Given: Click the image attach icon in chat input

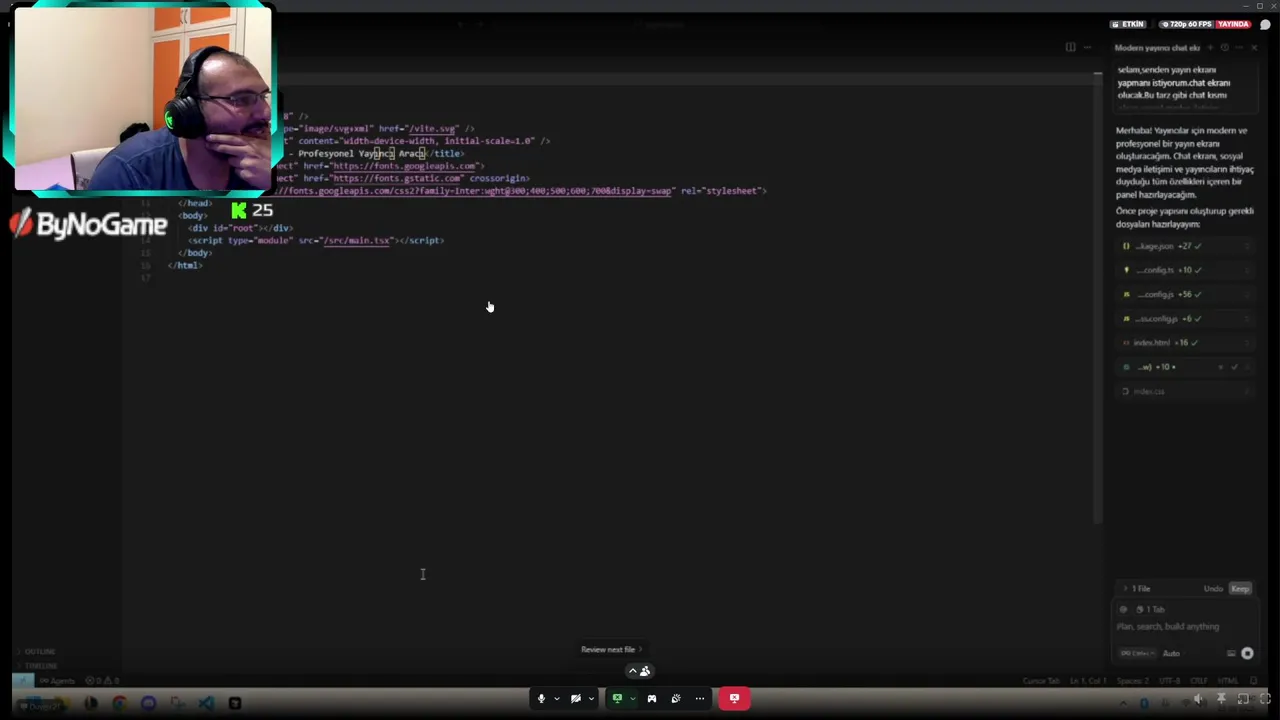Looking at the screenshot, I should [x=1231, y=653].
